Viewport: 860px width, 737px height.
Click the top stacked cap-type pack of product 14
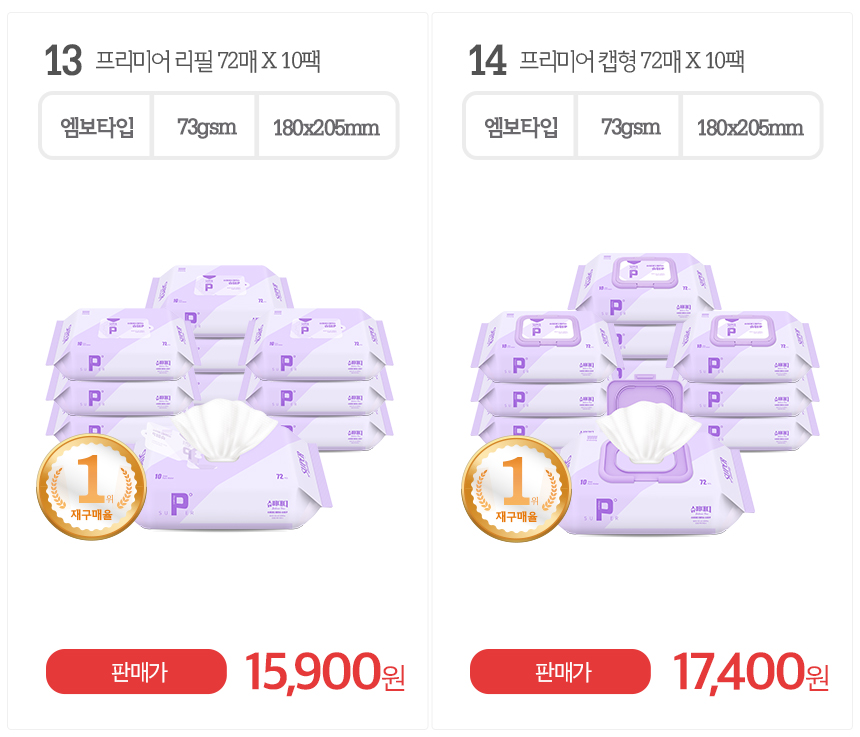coord(644,278)
